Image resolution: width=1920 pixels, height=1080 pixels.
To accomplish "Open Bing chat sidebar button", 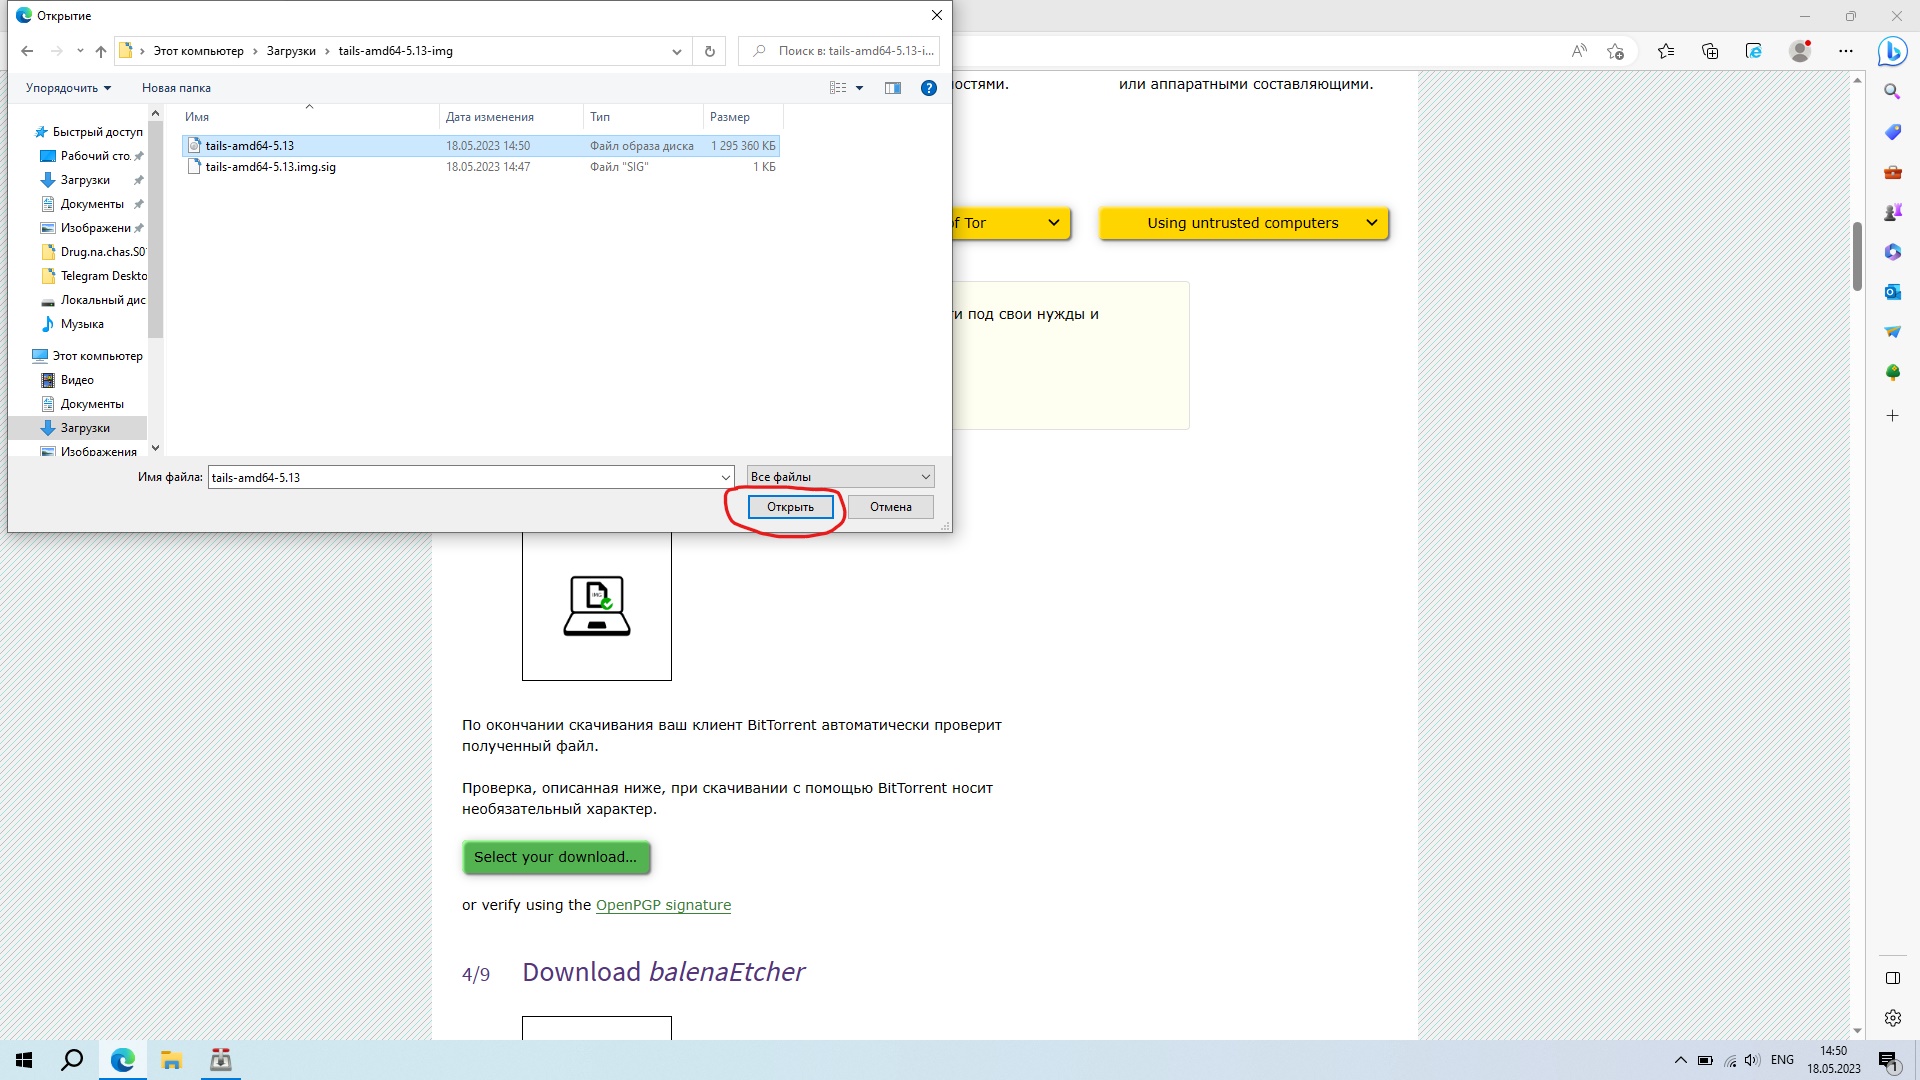I will click(1892, 51).
